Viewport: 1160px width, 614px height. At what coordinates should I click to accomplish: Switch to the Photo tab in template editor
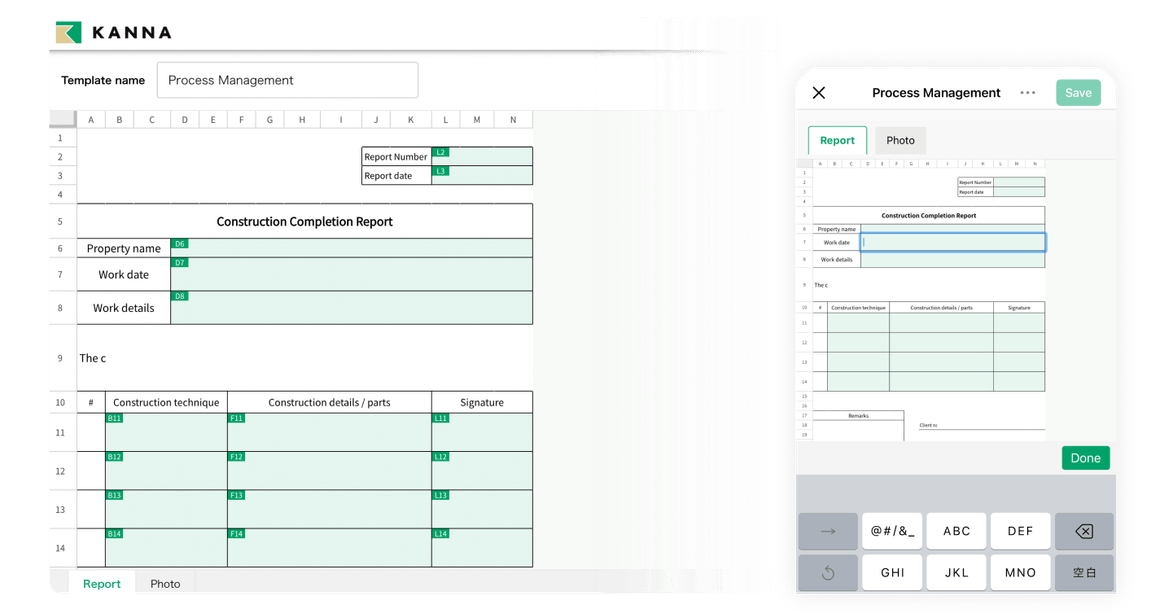click(165, 583)
